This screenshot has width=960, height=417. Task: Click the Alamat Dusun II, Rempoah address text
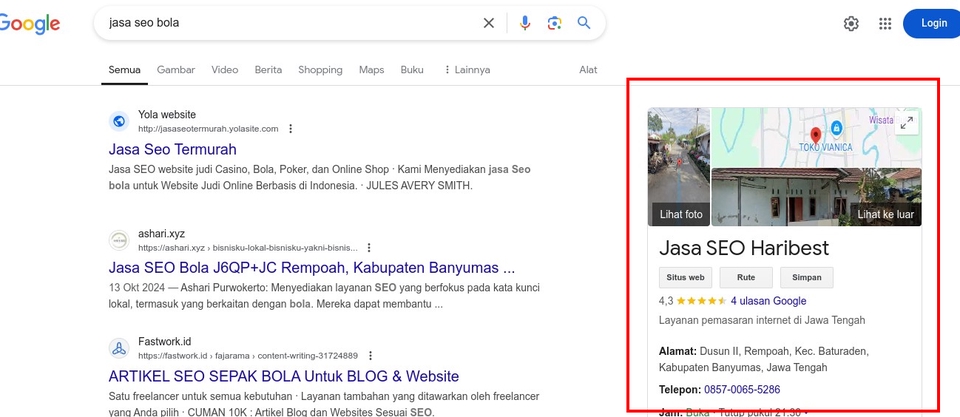tap(764, 359)
